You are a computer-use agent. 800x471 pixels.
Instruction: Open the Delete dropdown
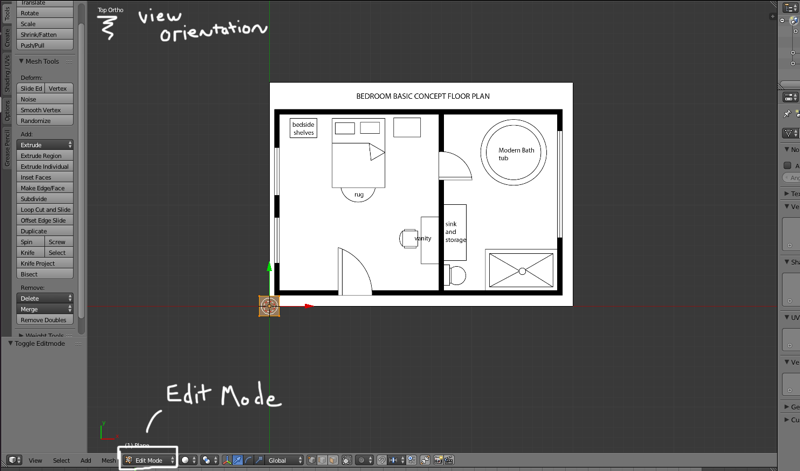45,298
